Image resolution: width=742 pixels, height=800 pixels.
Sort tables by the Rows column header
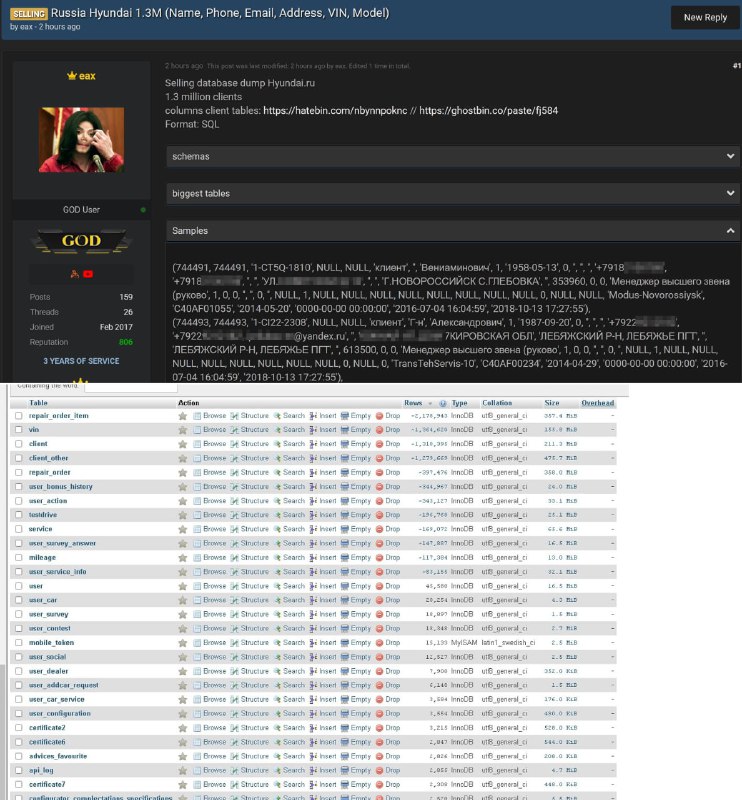click(x=412, y=403)
